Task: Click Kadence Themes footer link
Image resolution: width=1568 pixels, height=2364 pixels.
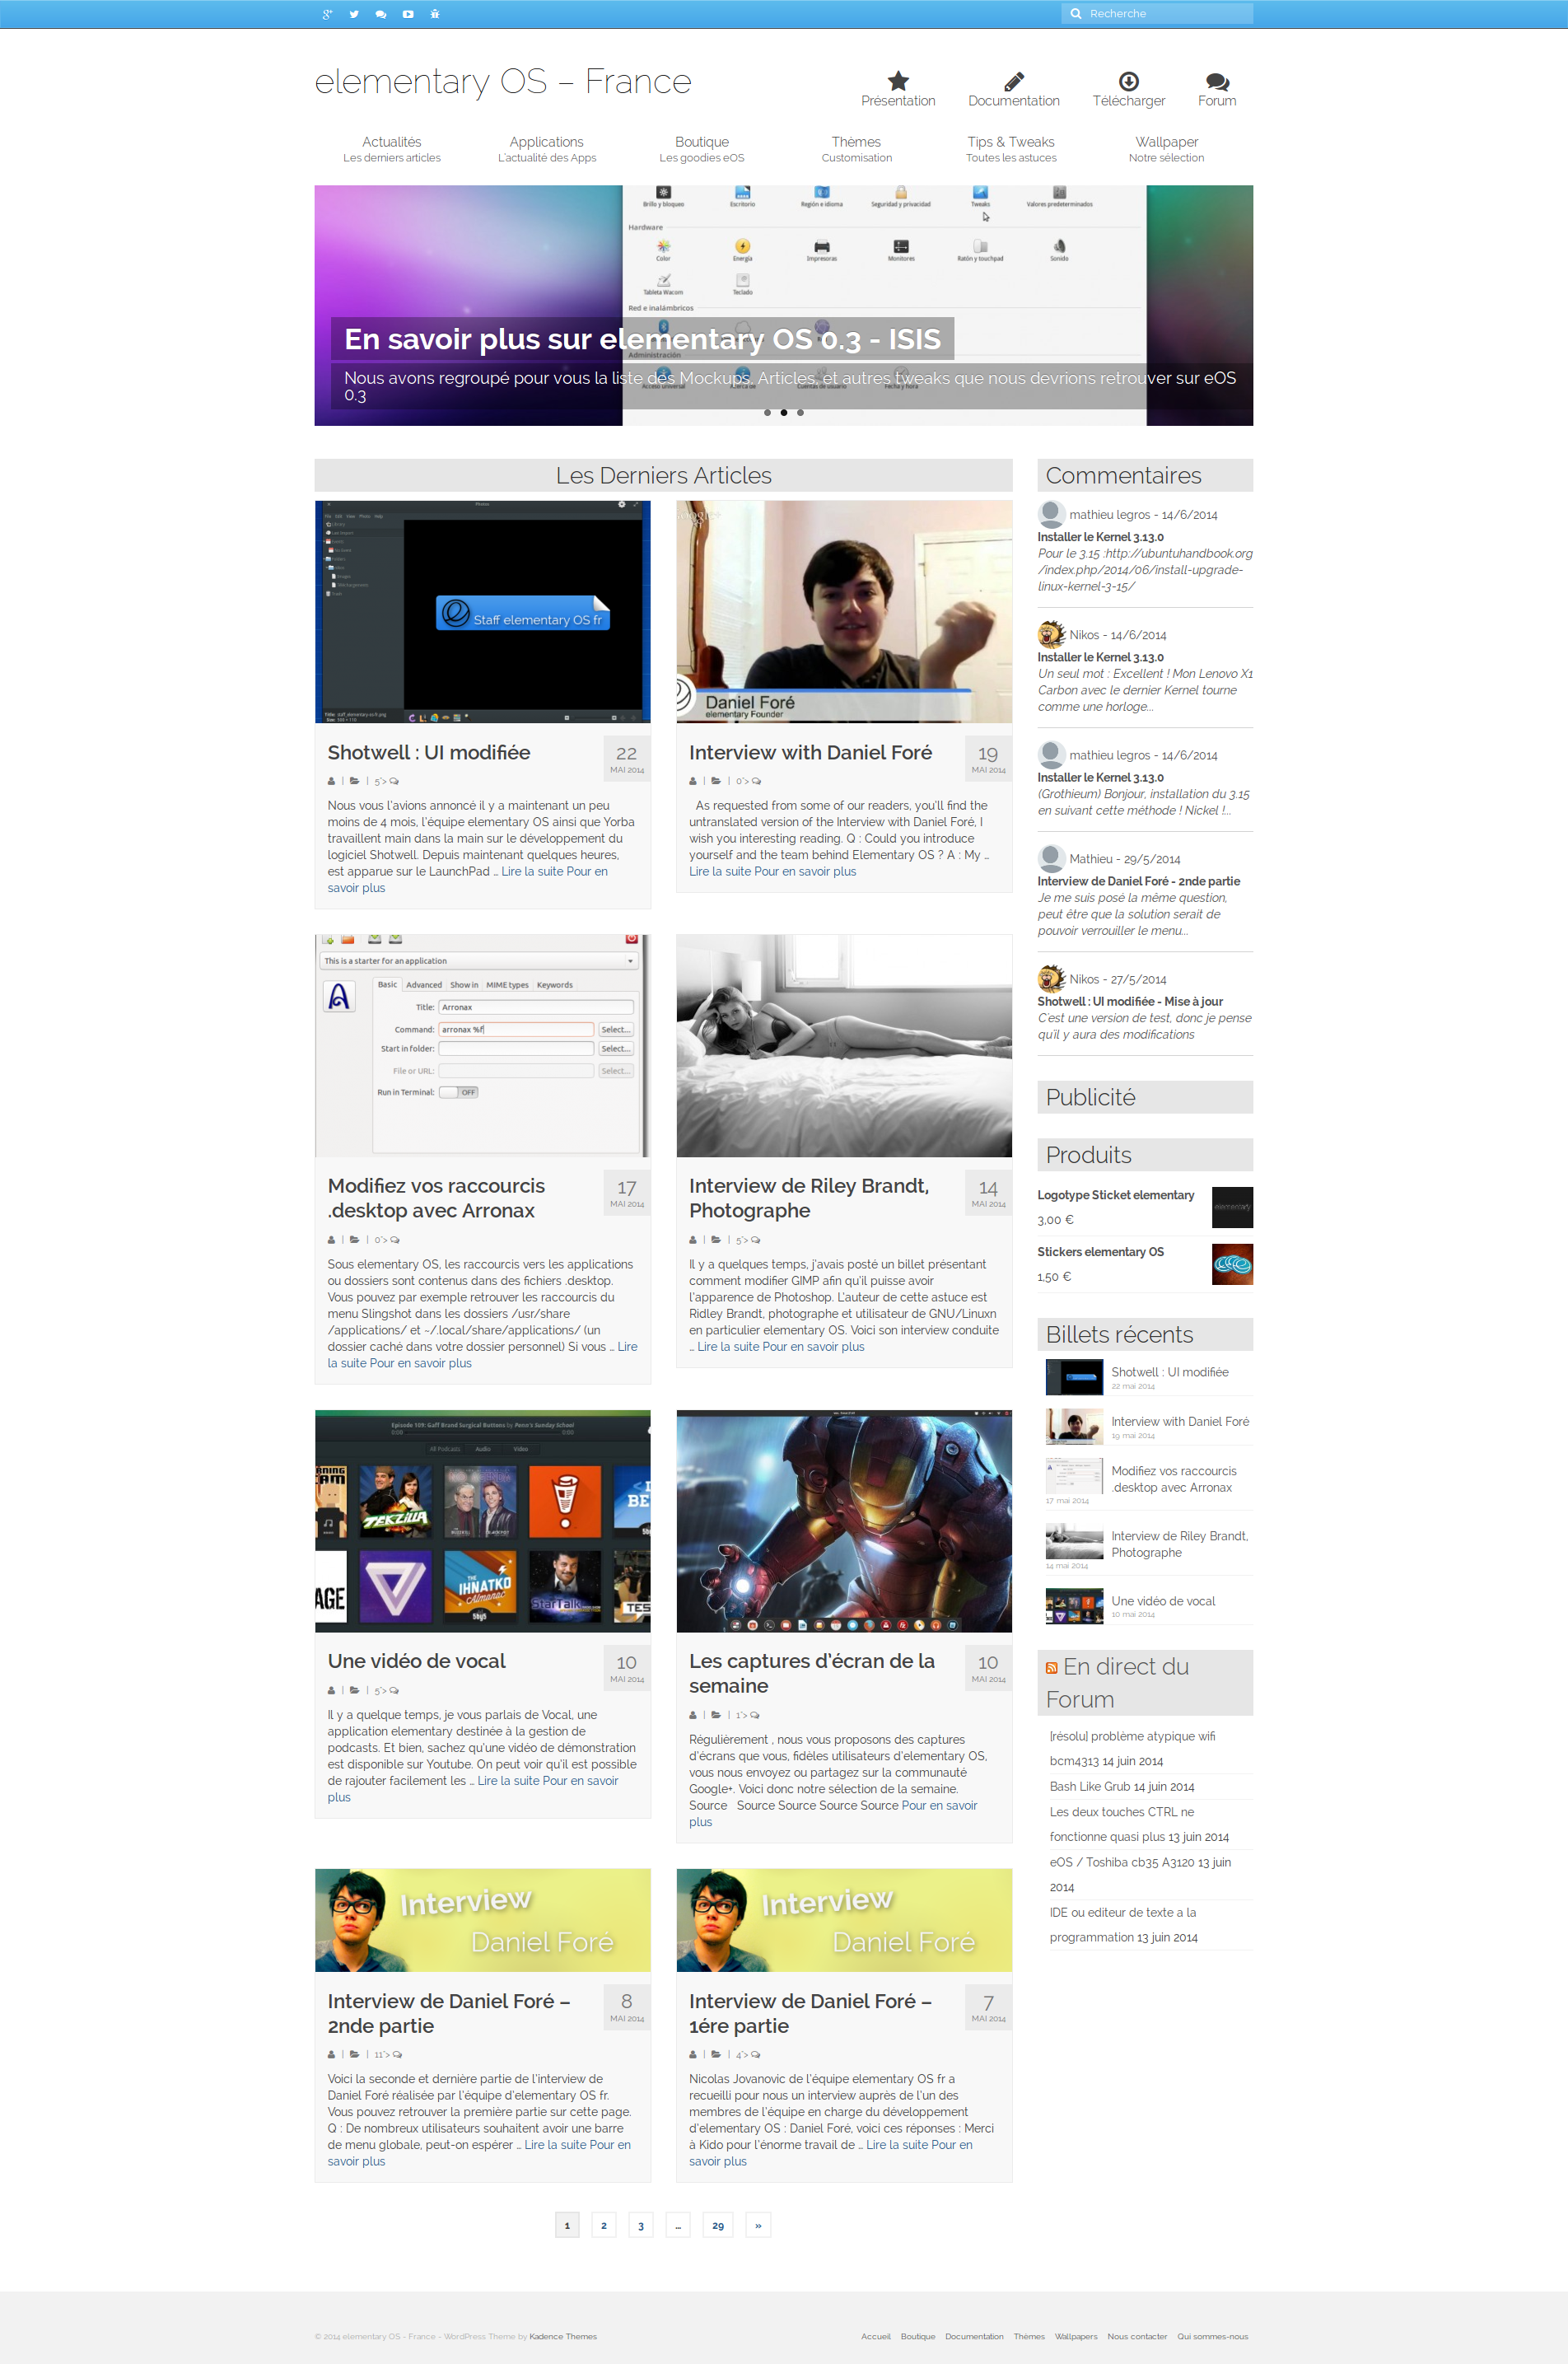Action: 563,2337
